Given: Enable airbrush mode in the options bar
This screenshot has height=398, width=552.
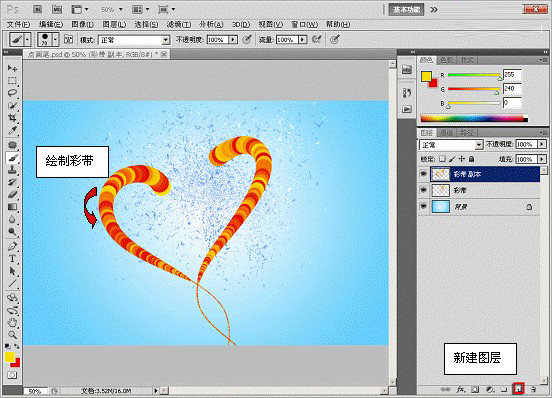Looking at the screenshot, I should pyautogui.click(x=316, y=39).
